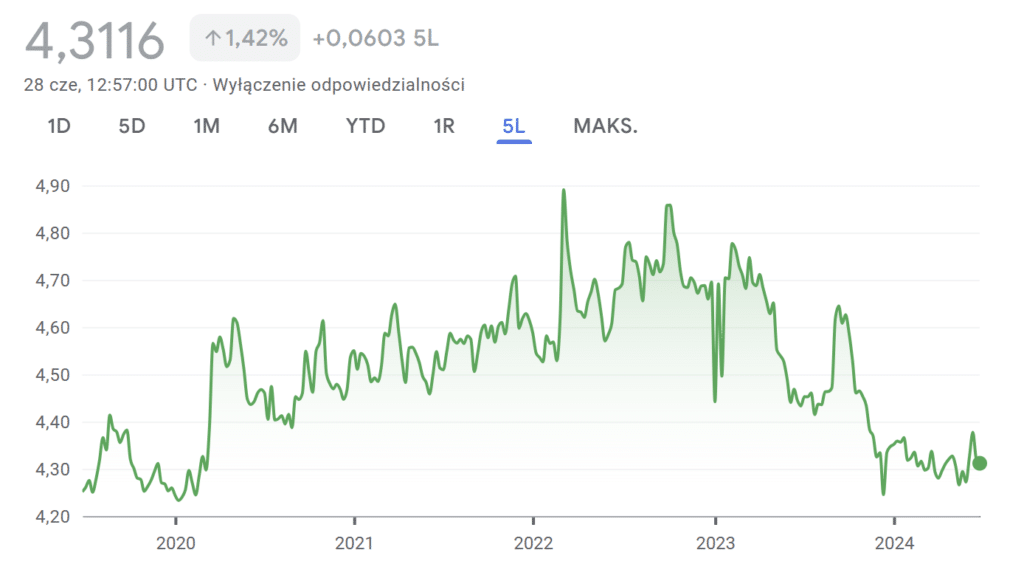This screenshot has height=564, width=1024.
Task: Open the Wyłączenie odpowiedzialności disclaimer link
Action: (x=337, y=85)
